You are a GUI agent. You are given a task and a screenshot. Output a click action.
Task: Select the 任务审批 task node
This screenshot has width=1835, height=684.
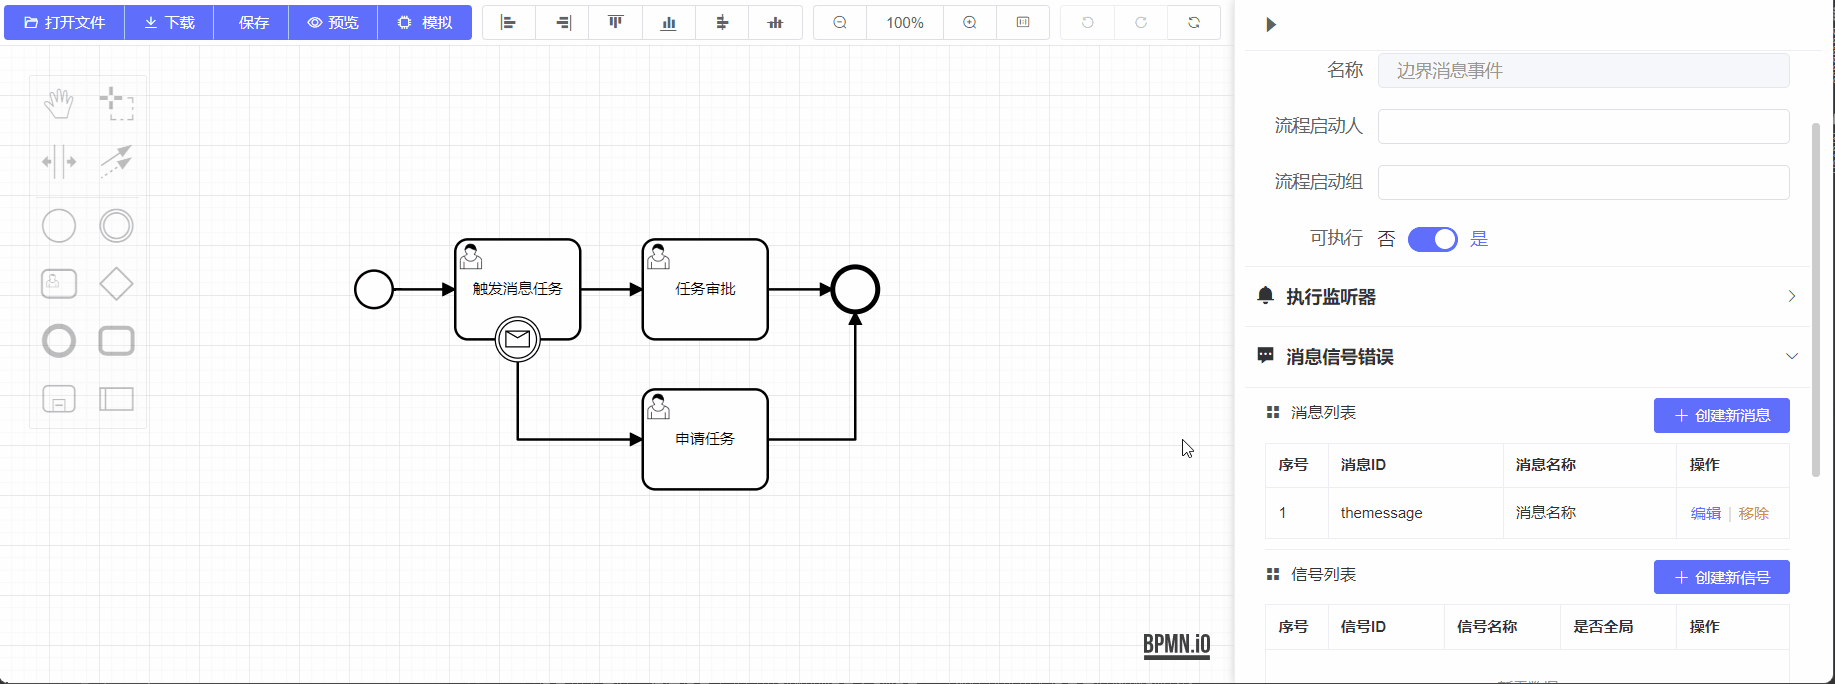(705, 290)
